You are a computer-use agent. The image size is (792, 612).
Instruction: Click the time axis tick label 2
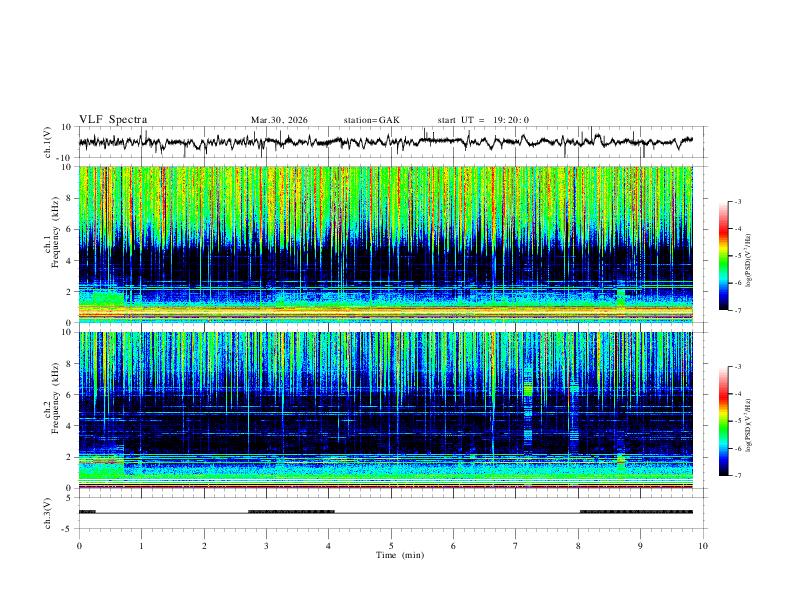click(204, 546)
